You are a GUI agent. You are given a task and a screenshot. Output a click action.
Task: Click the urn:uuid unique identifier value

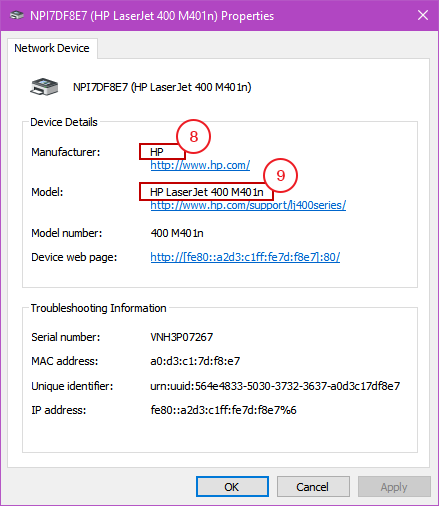coord(275,386)
